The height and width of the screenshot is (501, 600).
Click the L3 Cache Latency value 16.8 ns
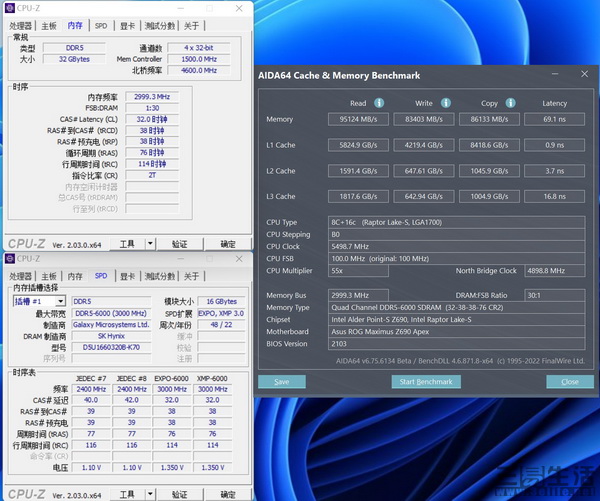[x=554, y=196]
